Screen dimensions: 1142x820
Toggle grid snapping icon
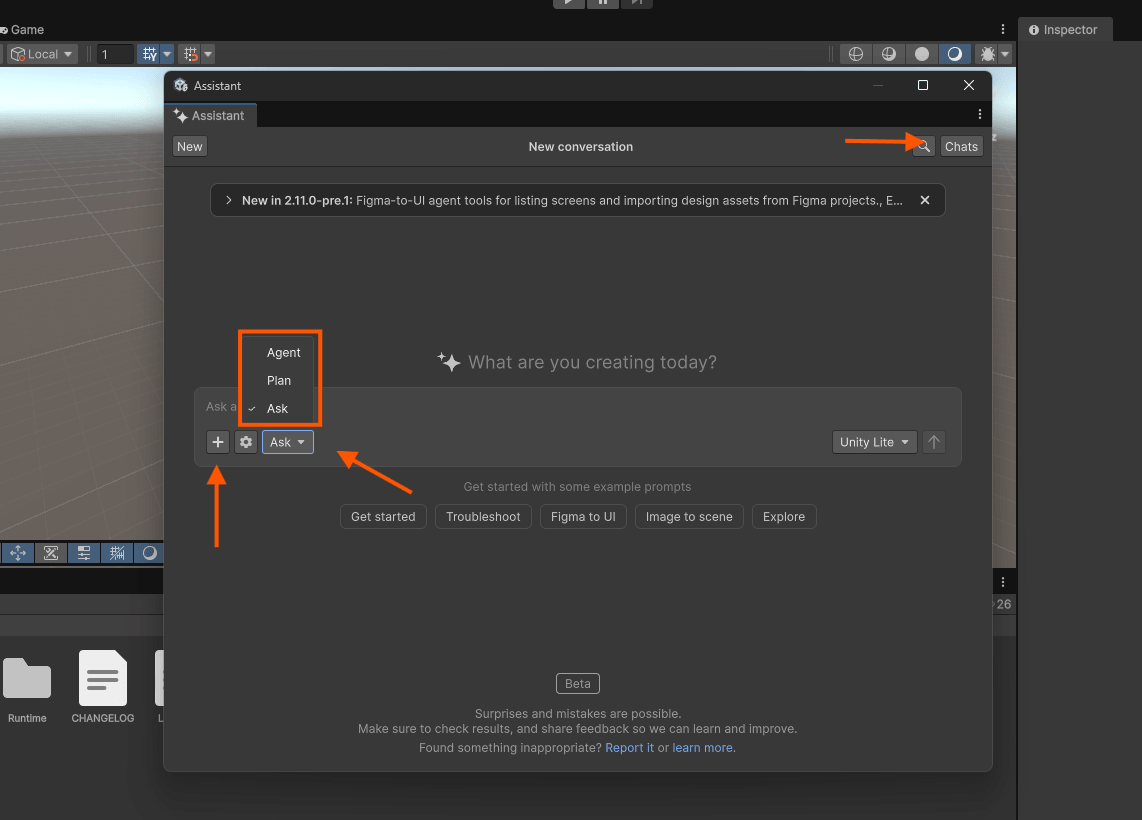[191, 54]
